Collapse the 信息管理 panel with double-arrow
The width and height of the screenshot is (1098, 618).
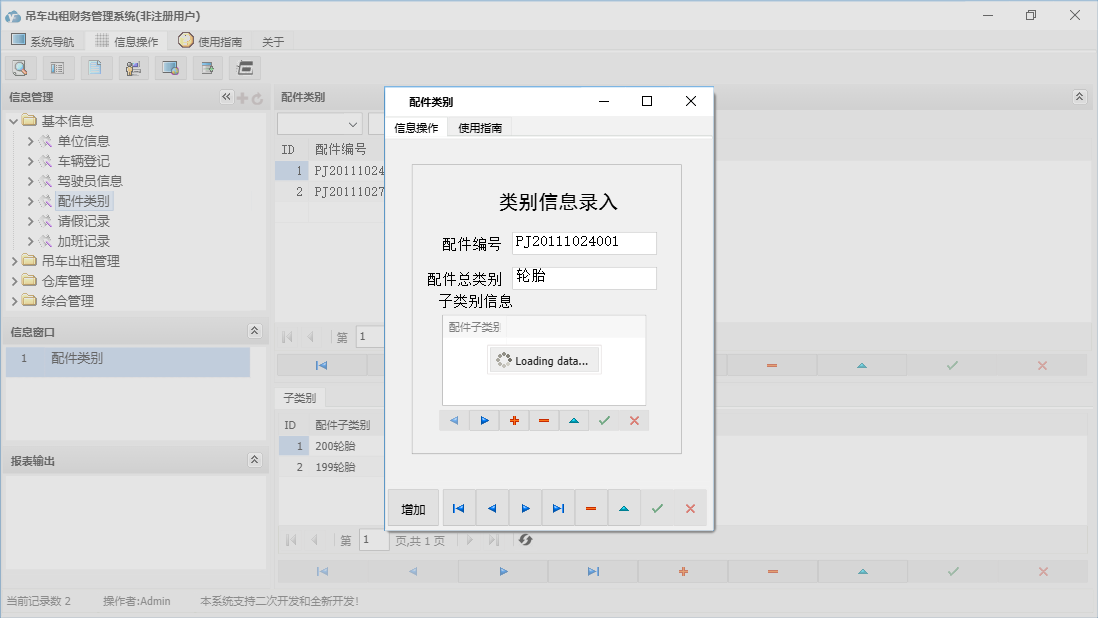pos(226,97)
